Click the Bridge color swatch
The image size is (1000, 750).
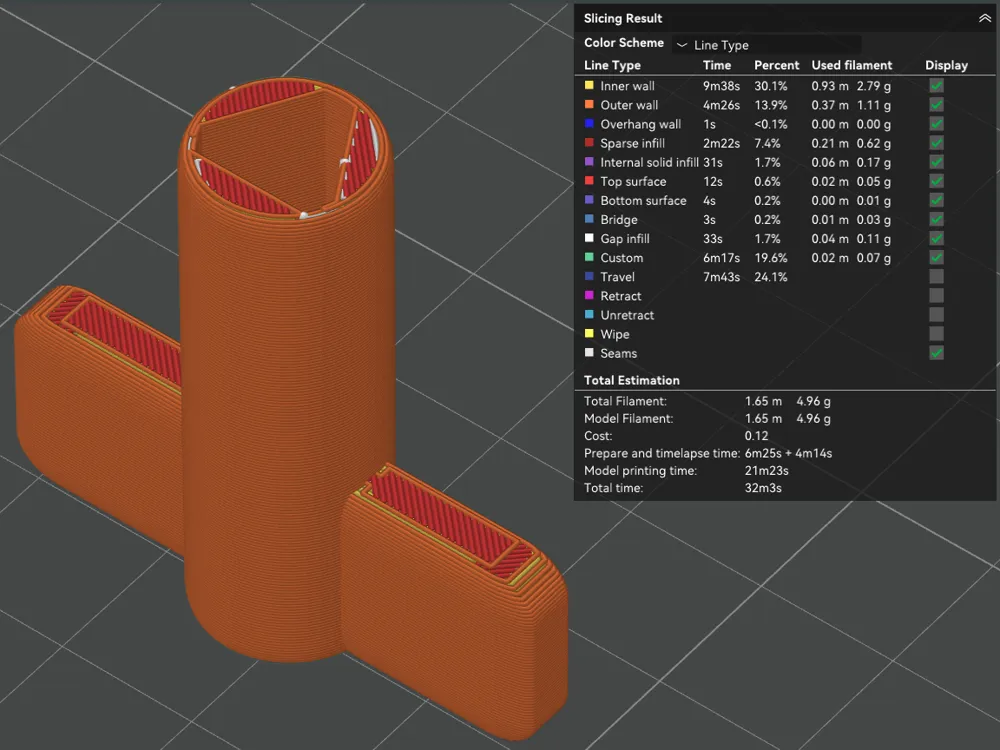point(589,219)
